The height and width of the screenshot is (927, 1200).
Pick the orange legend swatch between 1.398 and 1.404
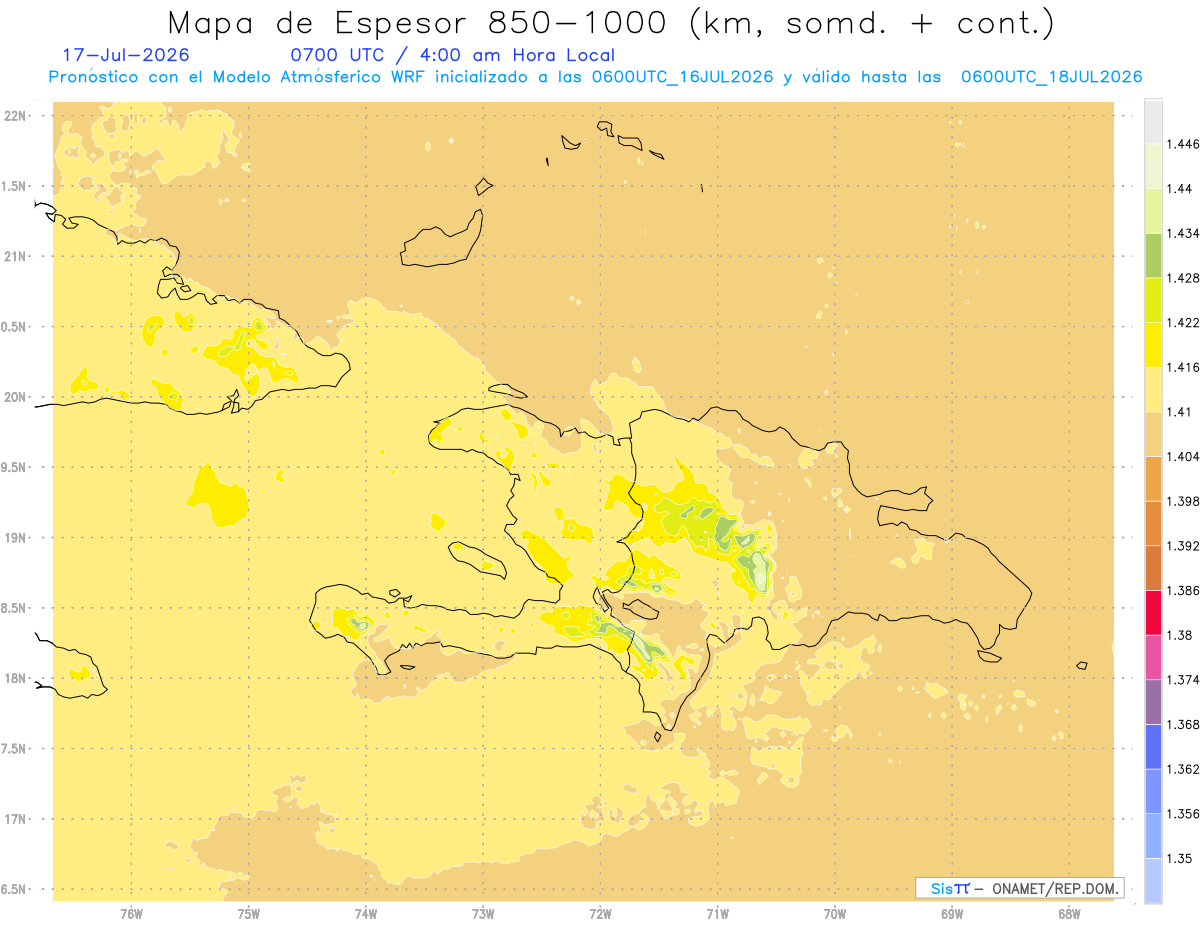point(1153,478)
